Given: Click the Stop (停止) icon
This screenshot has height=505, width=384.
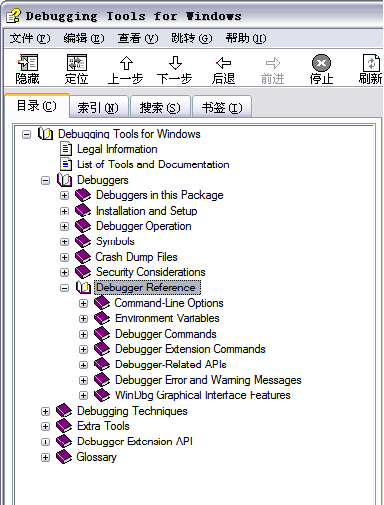Looking at the screenshot, I should 321,63.
